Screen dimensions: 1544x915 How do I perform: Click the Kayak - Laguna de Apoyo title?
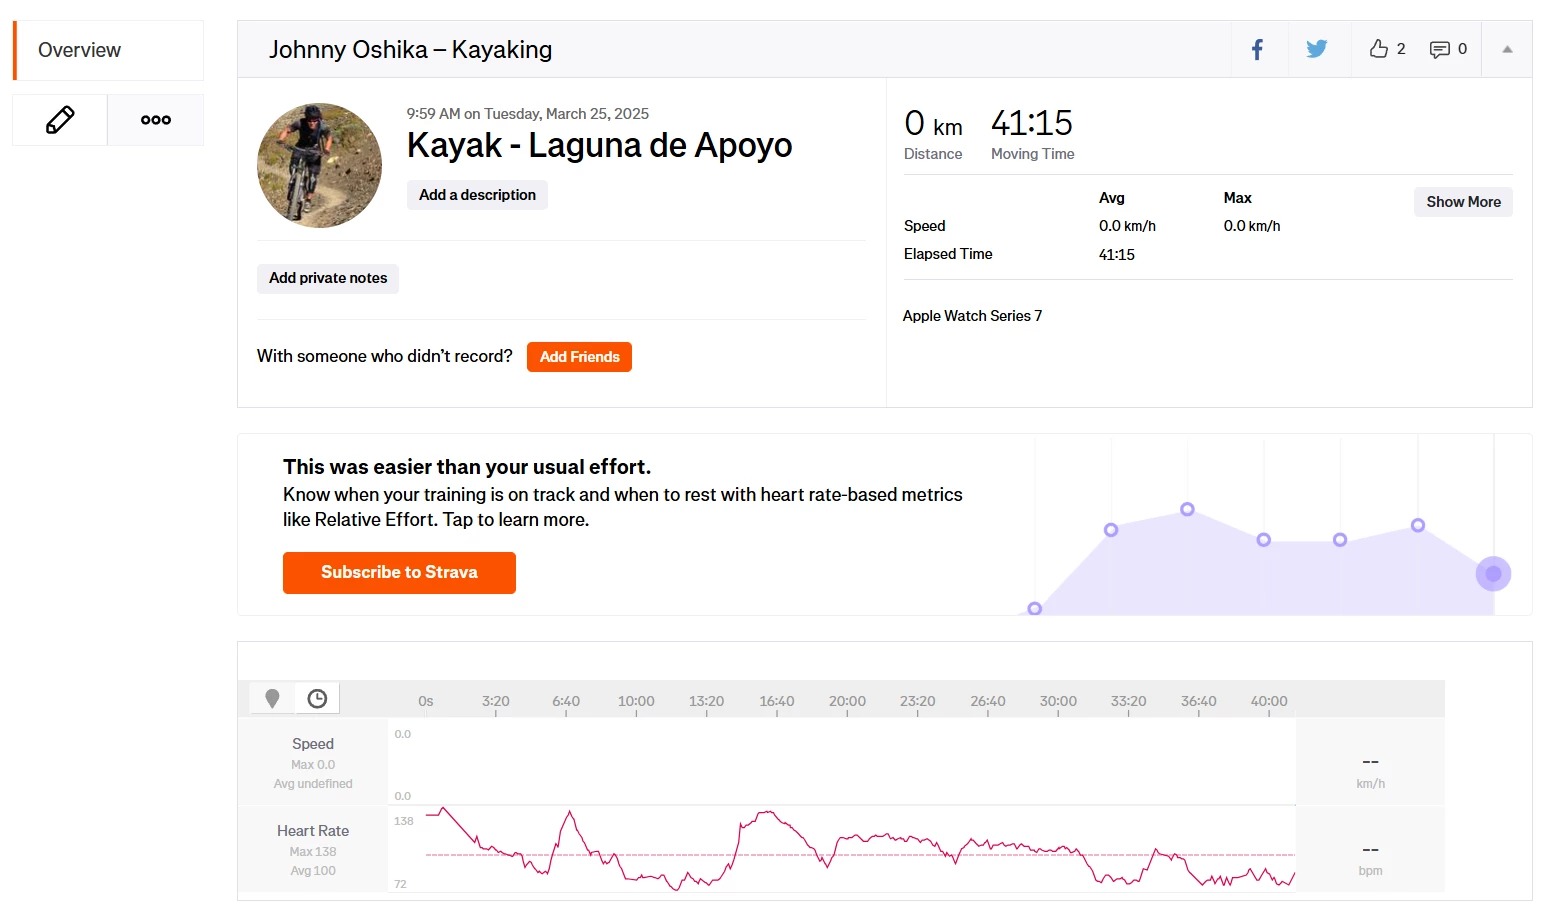click(x=599, y=145)
